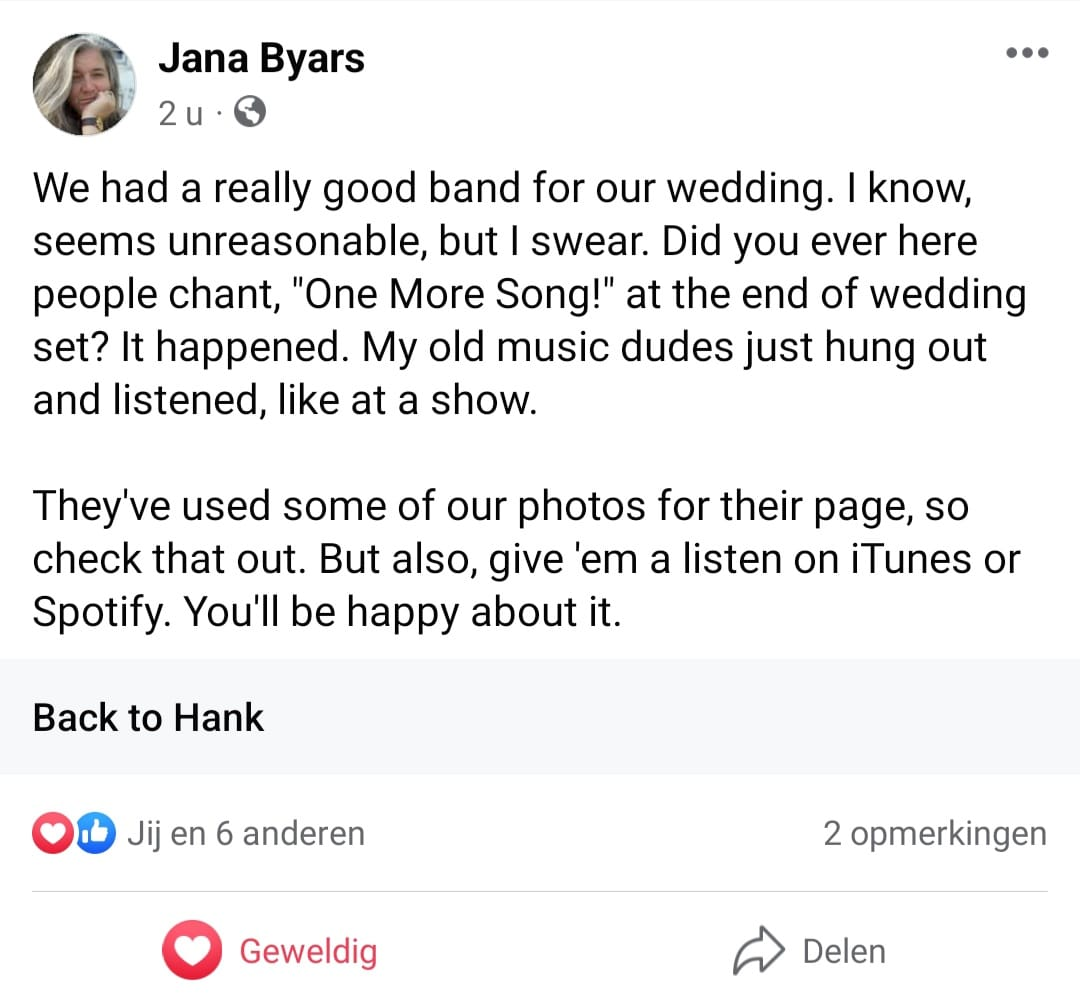The image size is (1080, 1000).
Task: Open the "Back to Hank" link title
Action: pyautogui.click(x=148, y=717)
